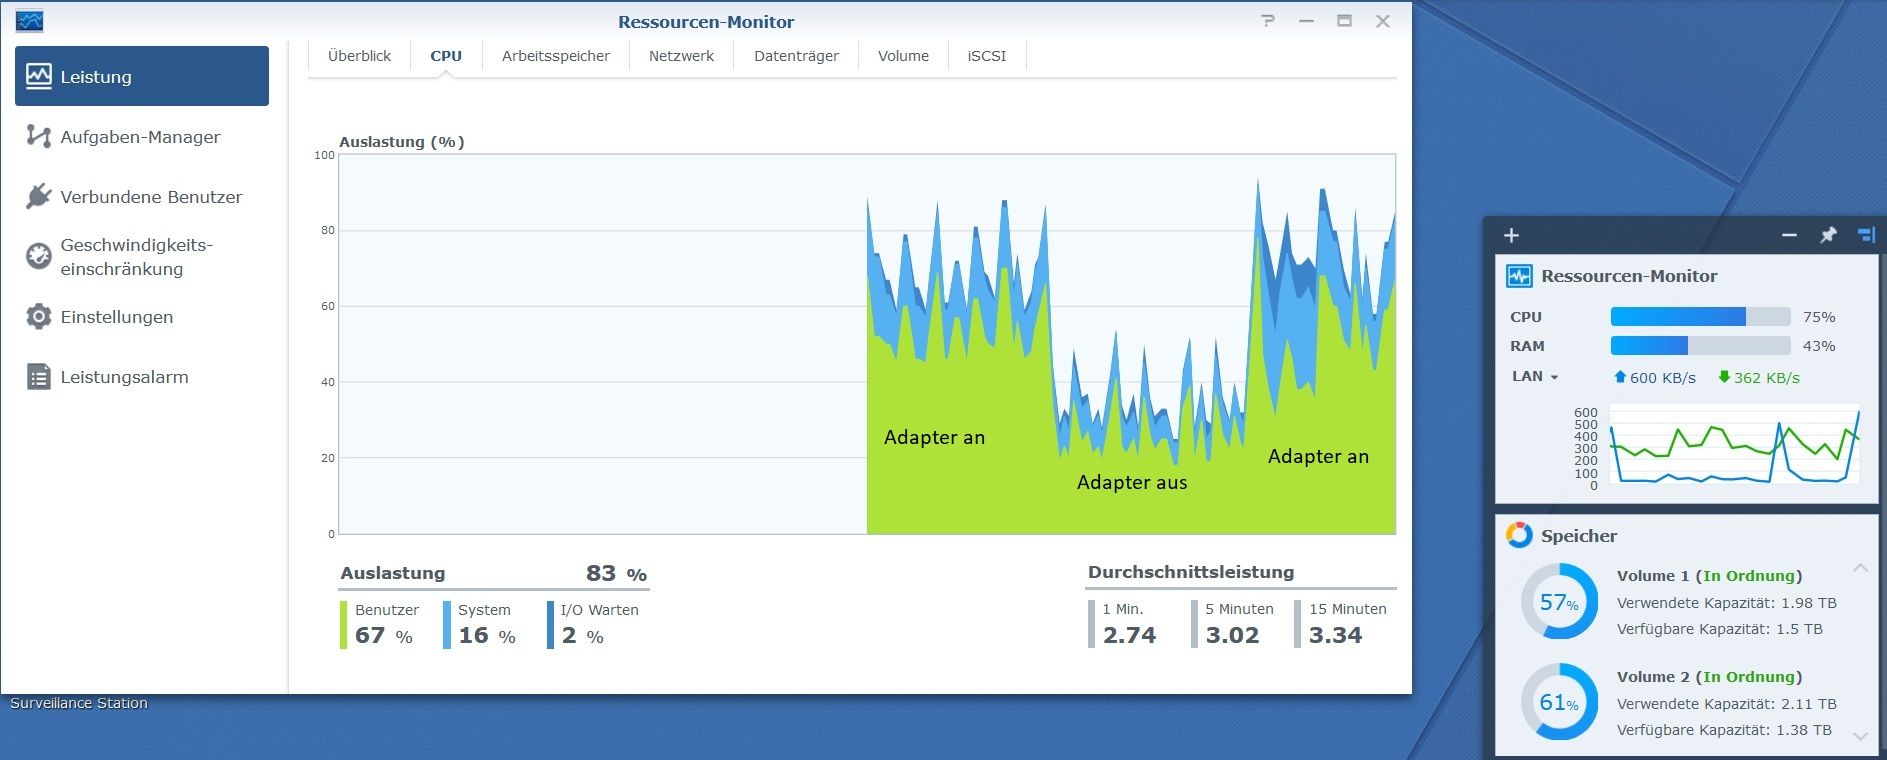This screenshot has width=1887, height=760.
Task: Click the Ressourcen-Monitor widget icon
Action: tap(1519, 276)
